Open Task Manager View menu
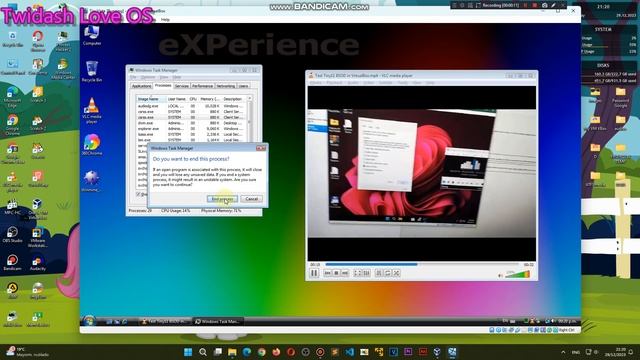 tap(164, 77)
